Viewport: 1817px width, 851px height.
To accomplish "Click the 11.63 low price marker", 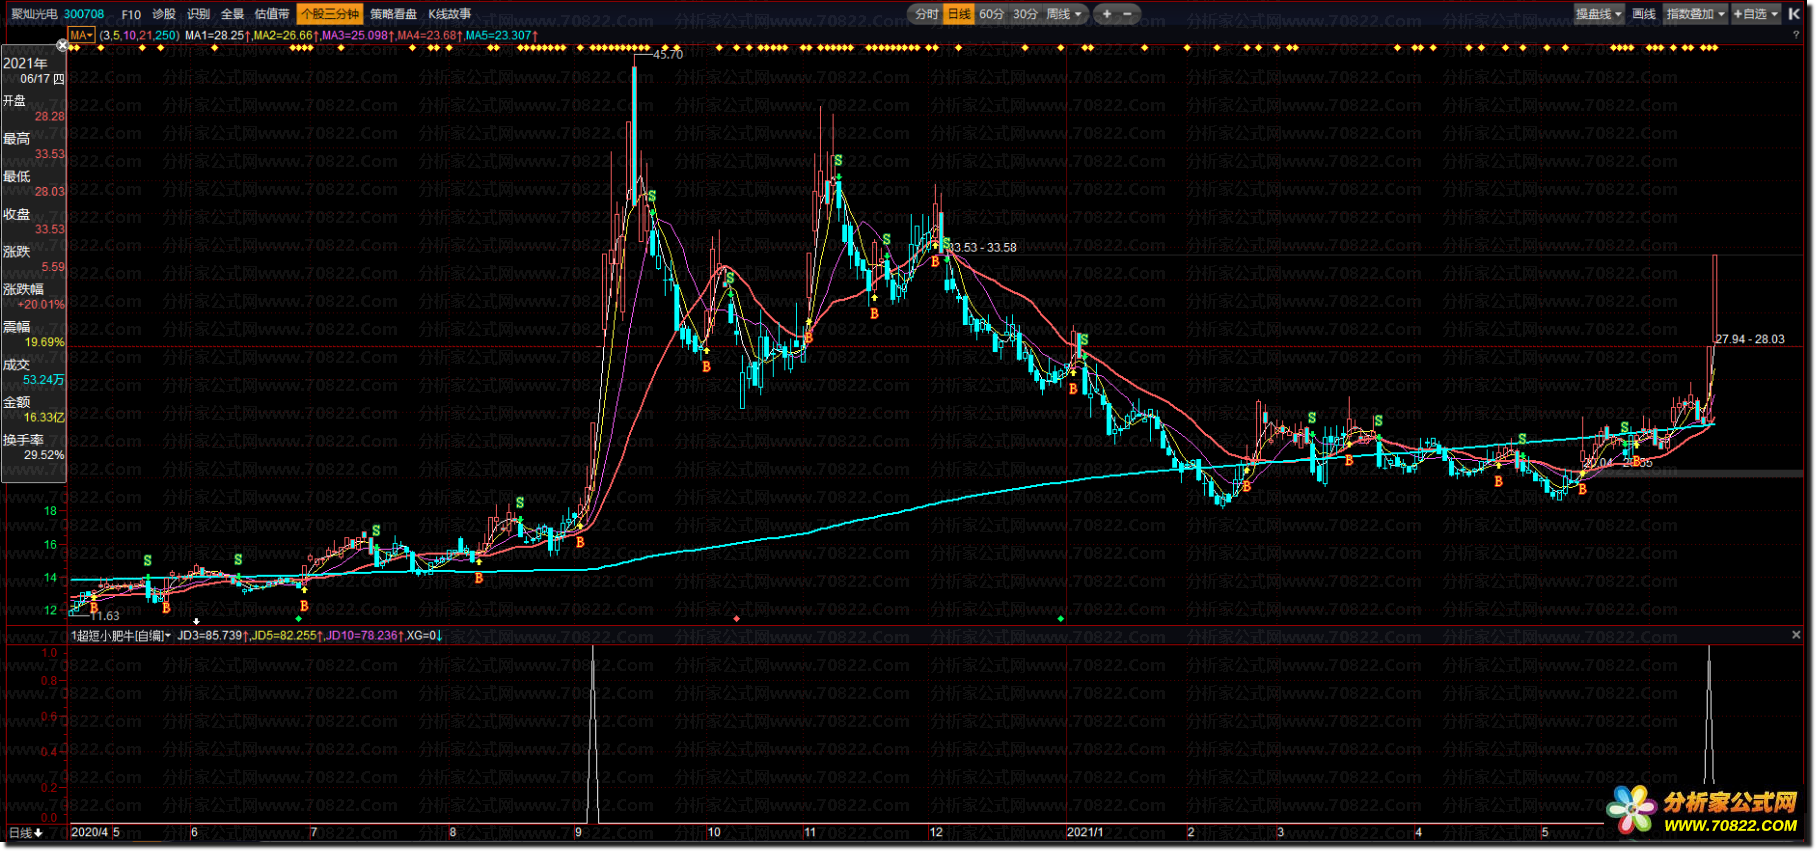I will click(x=104, y=616).
